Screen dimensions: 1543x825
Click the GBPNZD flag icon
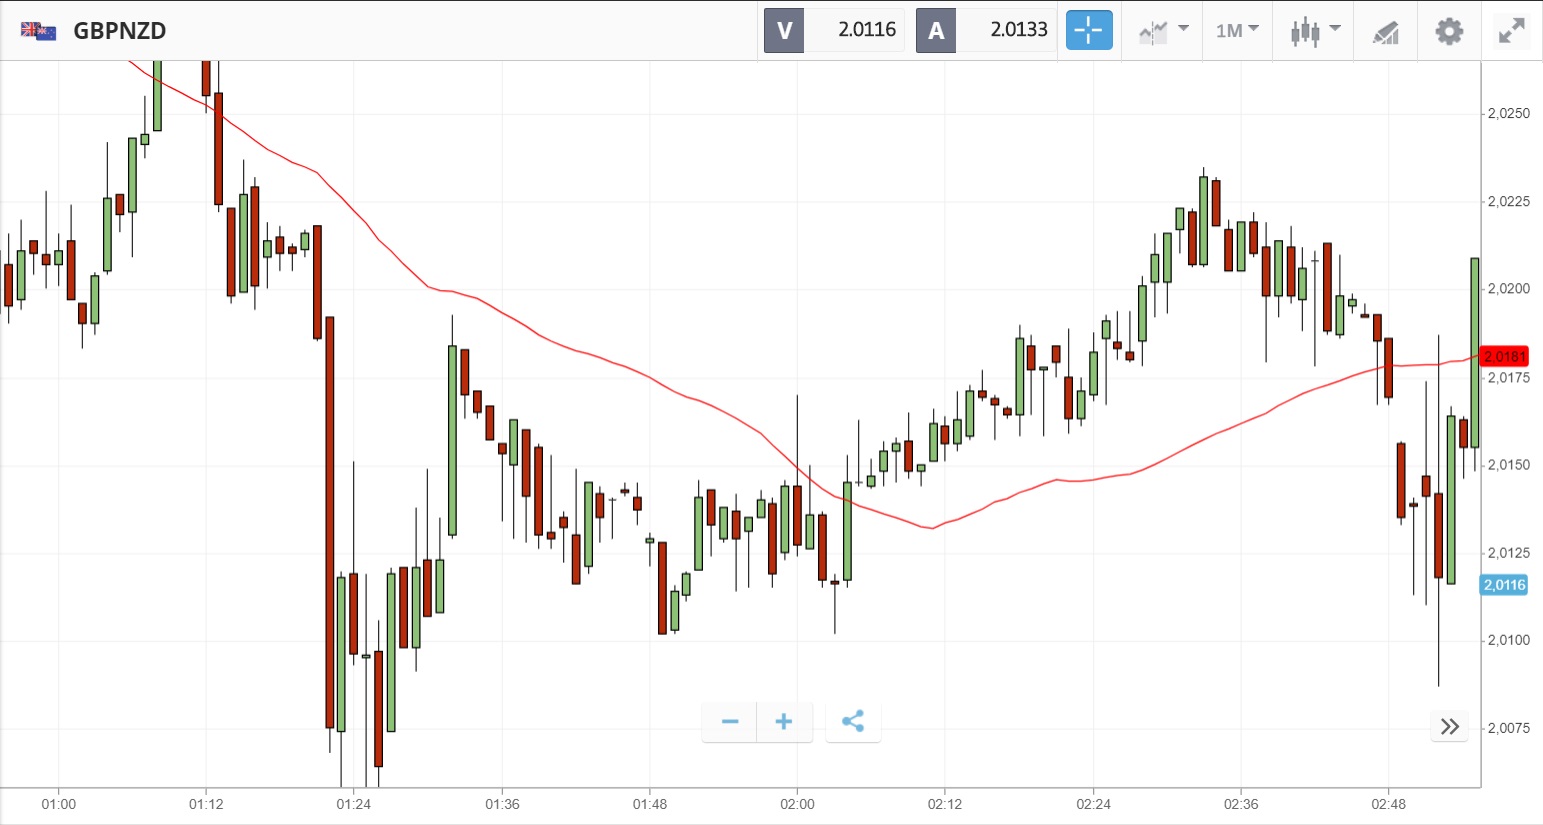point(38,31)
